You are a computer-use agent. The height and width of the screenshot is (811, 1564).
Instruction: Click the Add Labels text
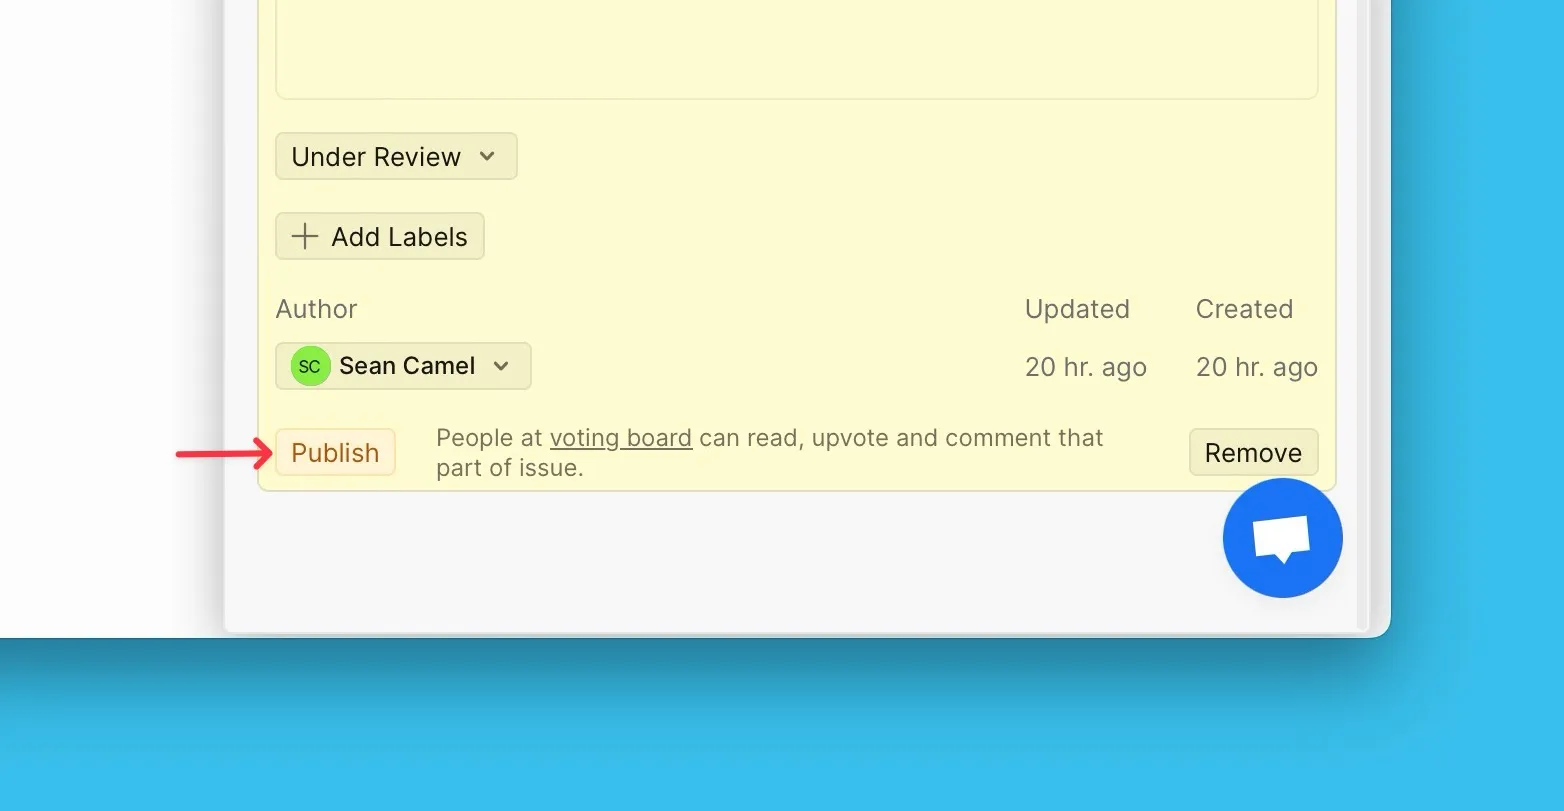pos(399,237)
